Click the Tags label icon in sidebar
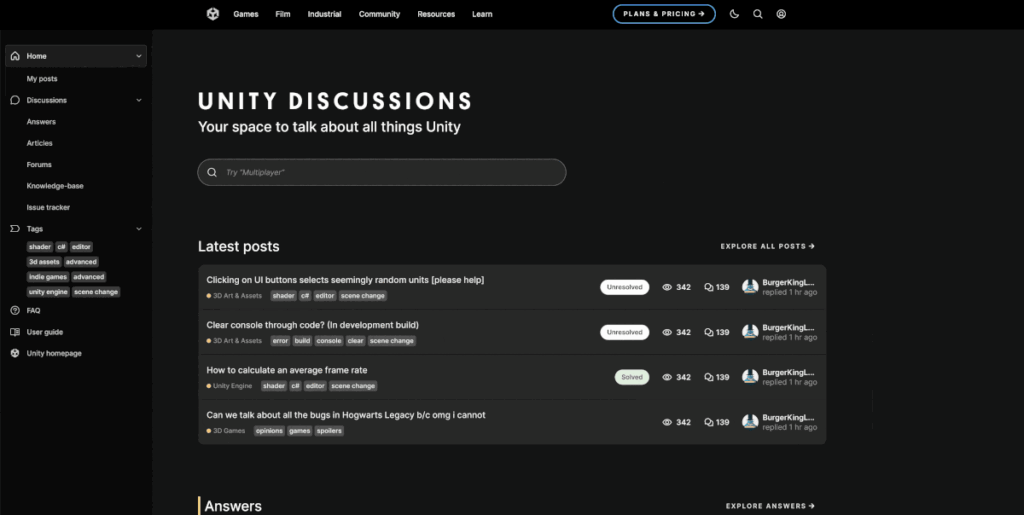This screenshot has height=515, width=1024. click(15, 229)
